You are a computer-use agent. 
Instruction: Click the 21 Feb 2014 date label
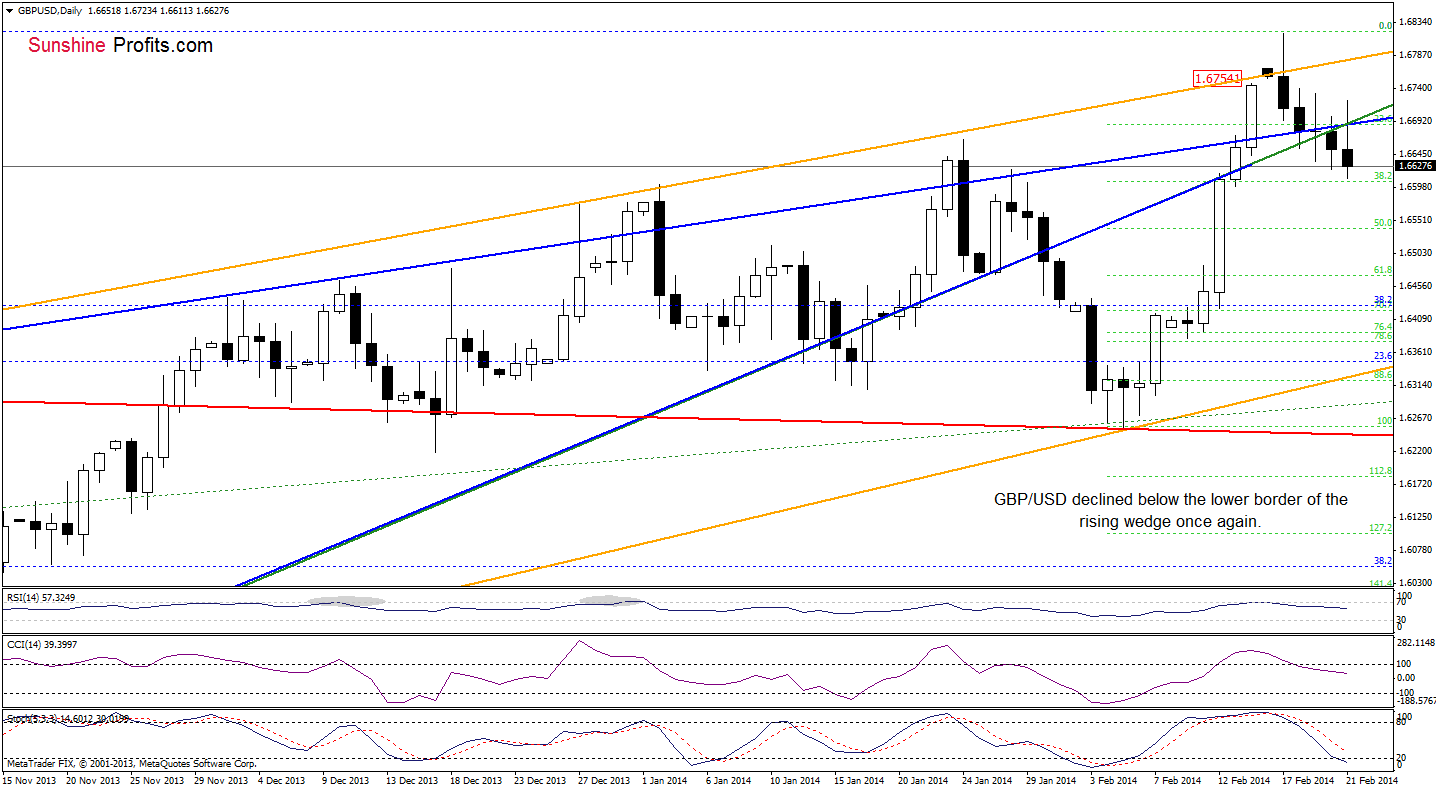coord(1370,780)
